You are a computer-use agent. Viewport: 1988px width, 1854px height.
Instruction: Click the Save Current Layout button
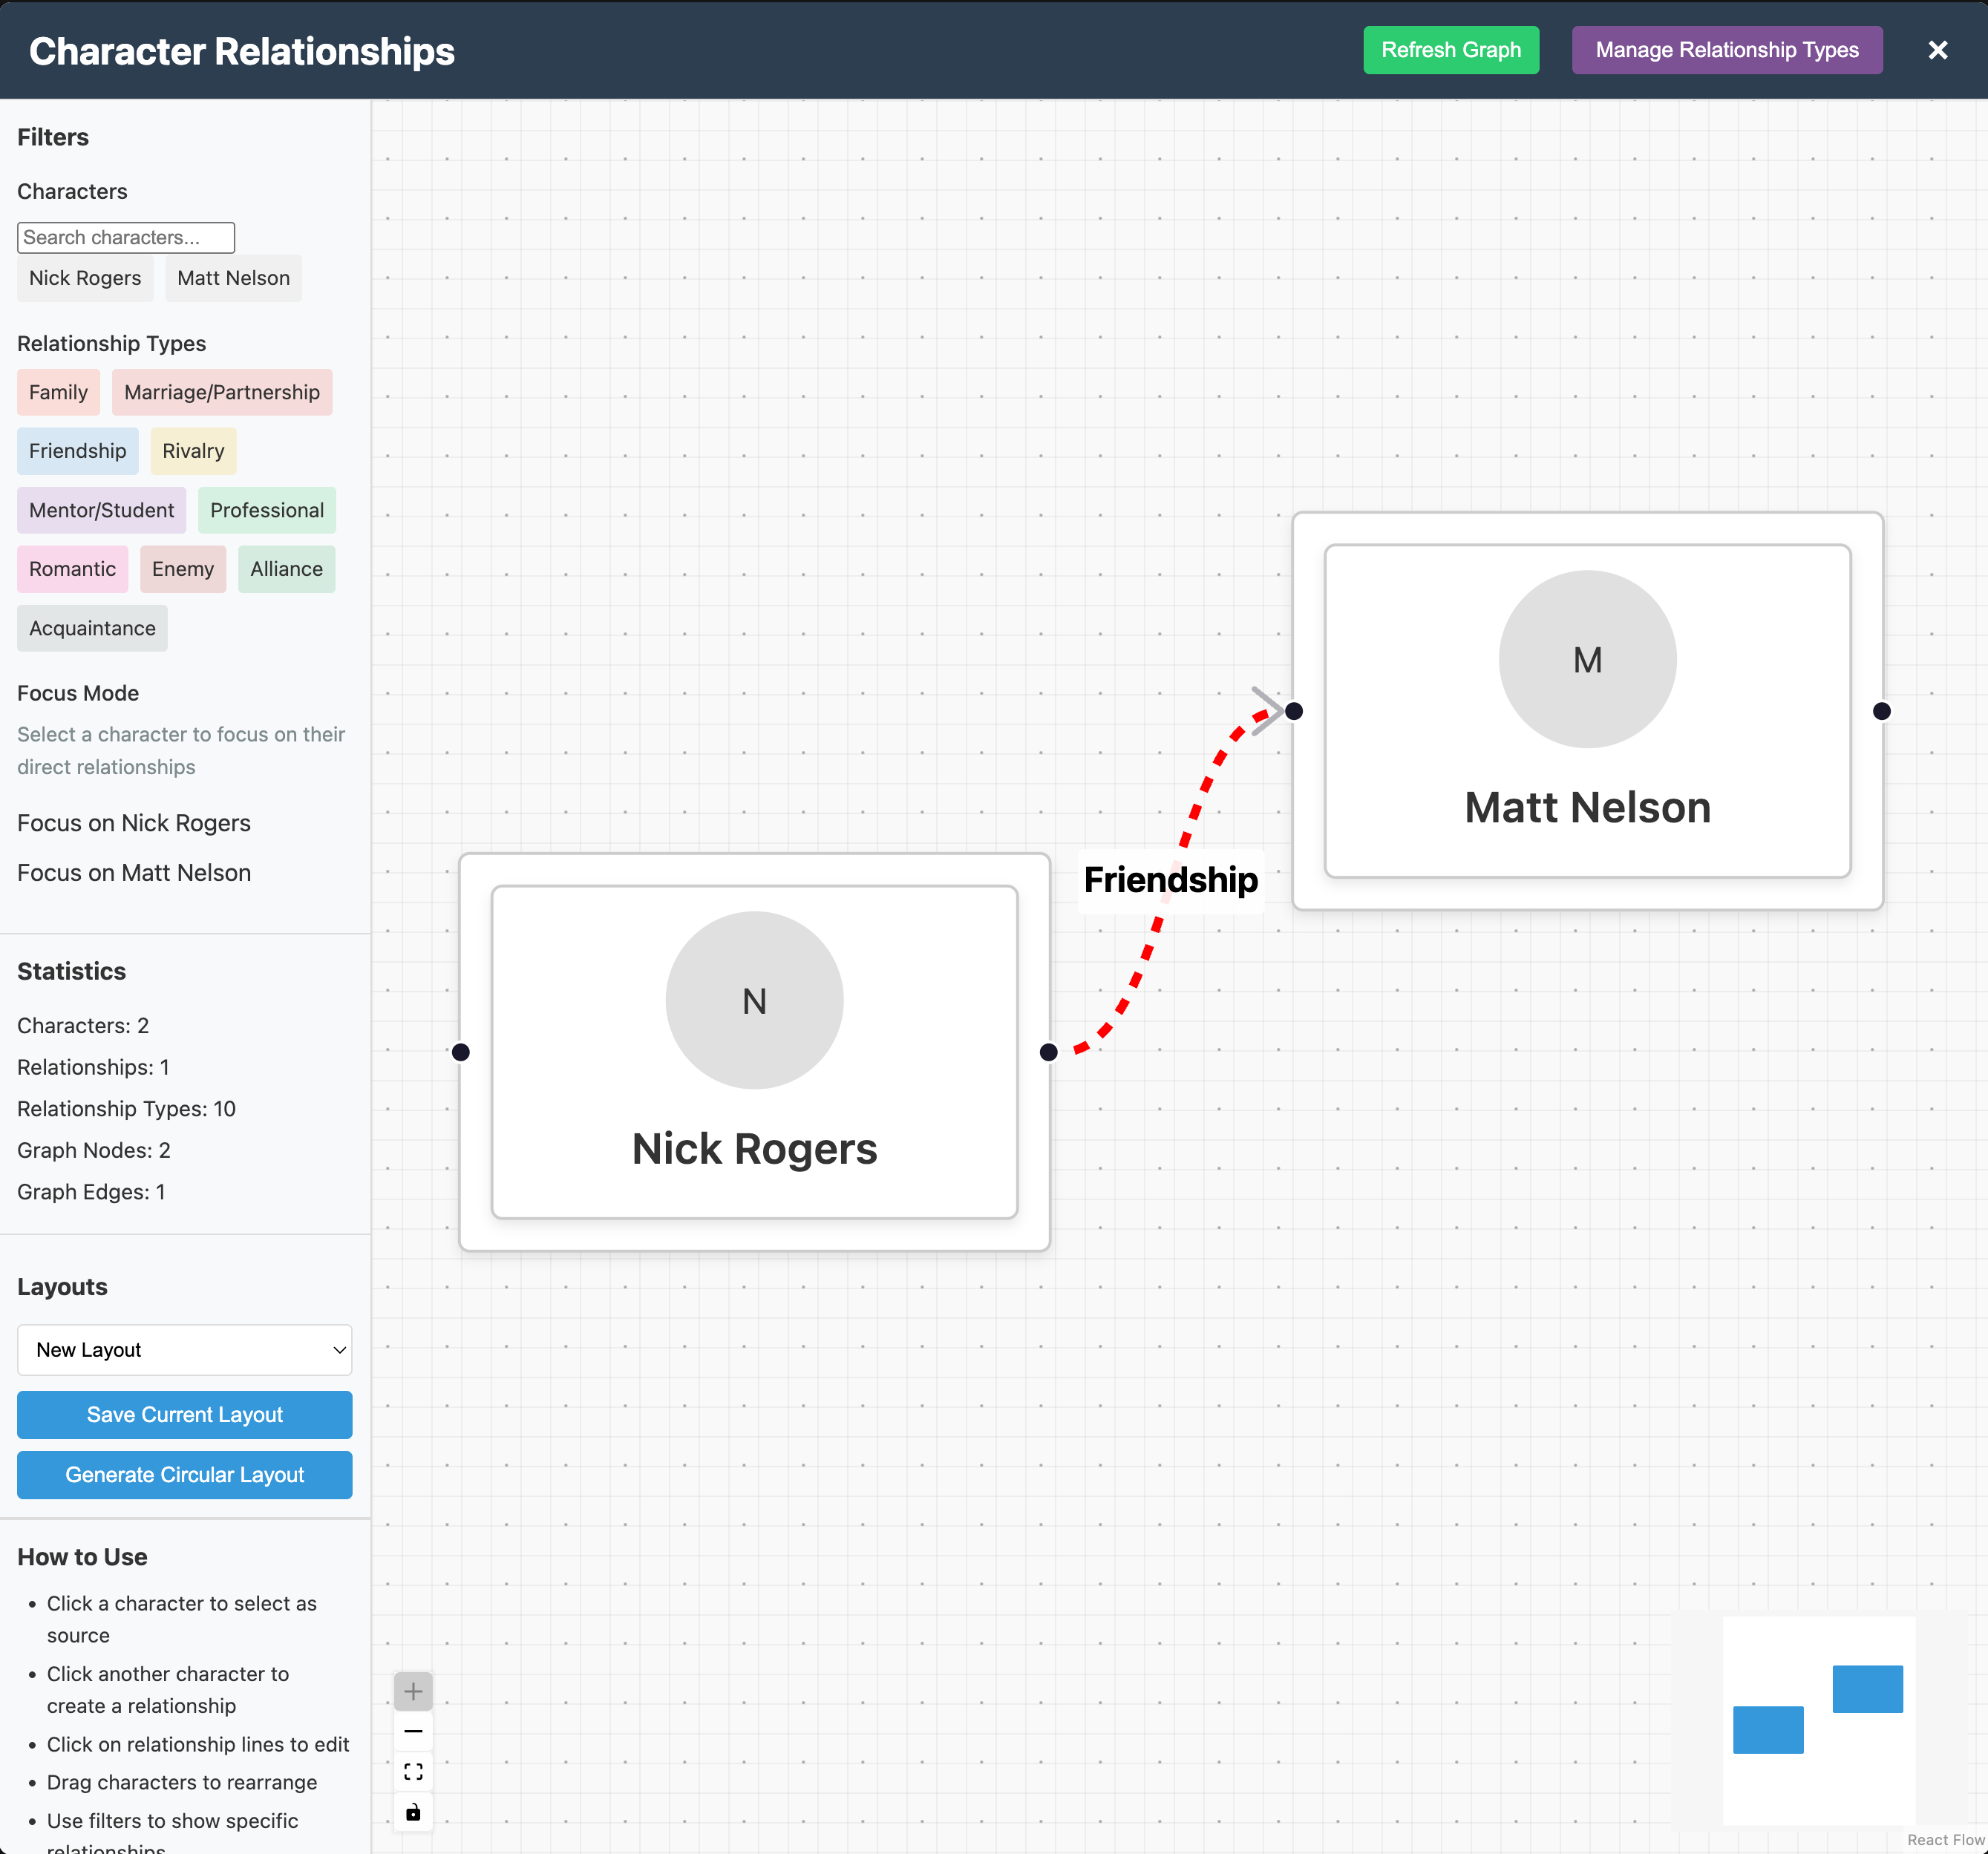(x=185, y=1415)
